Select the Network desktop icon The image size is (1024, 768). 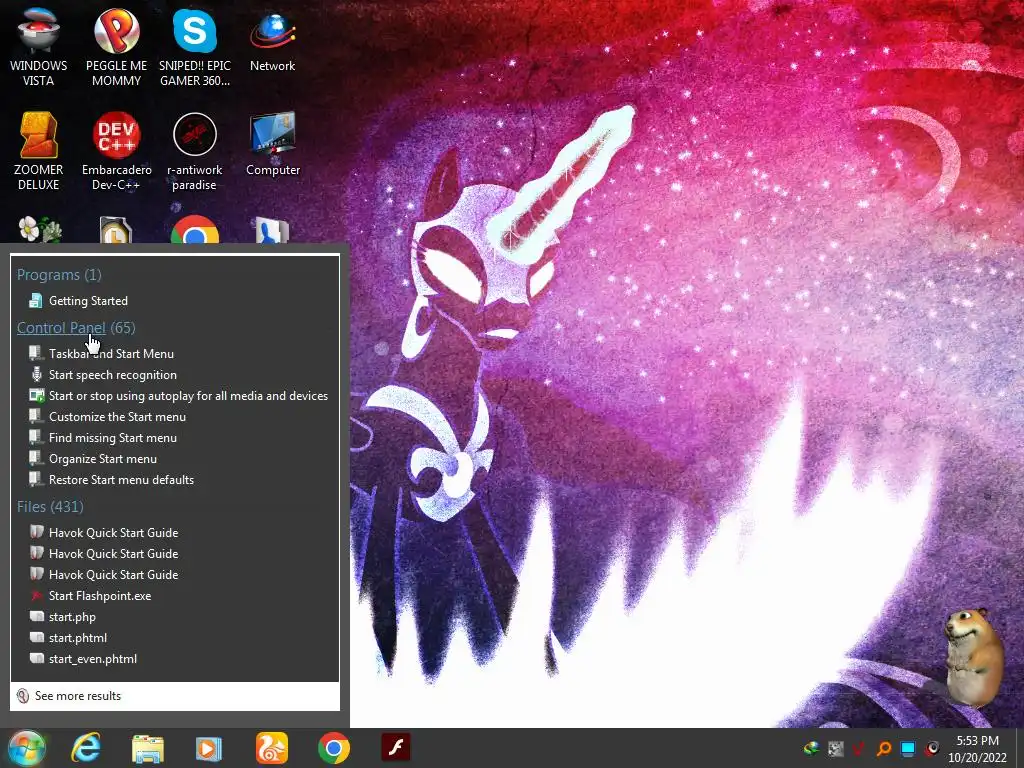[272, 39]
